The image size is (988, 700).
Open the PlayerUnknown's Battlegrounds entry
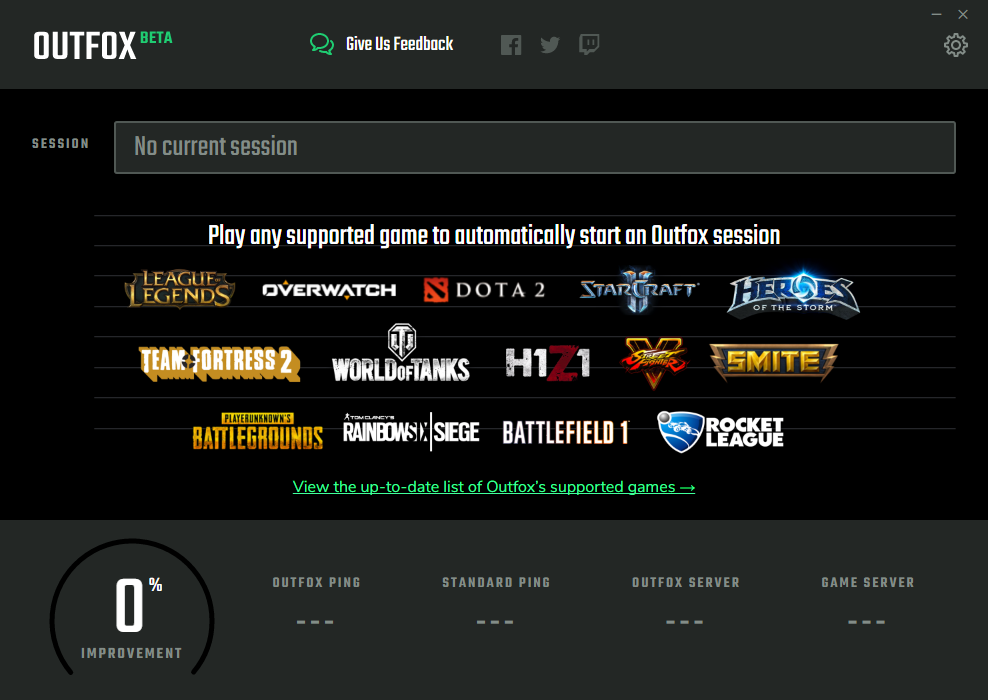(x=258, y=430)
